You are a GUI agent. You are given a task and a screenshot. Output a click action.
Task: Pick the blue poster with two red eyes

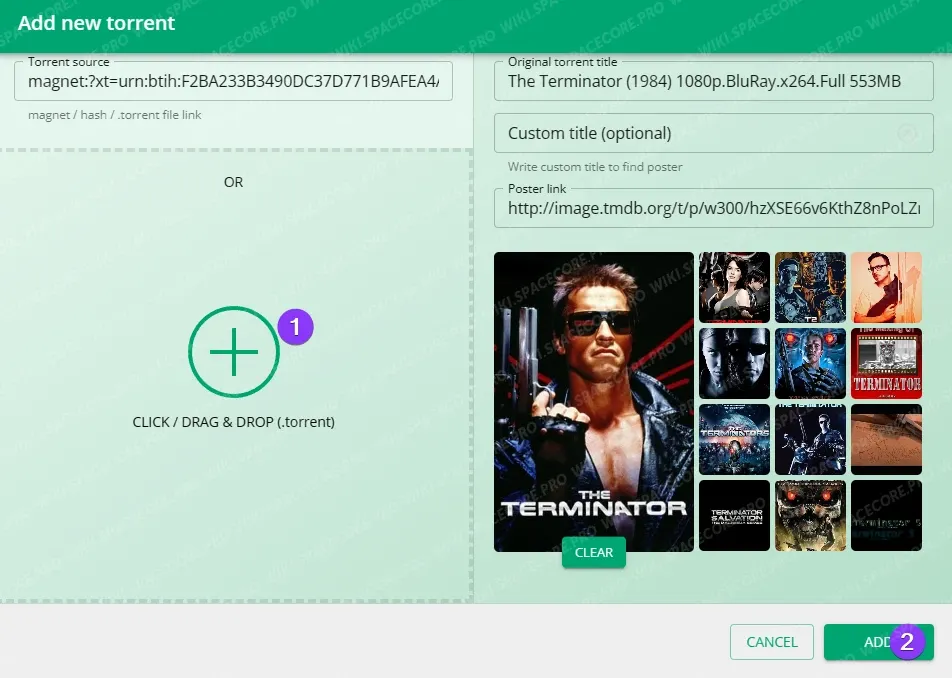click(810, 364)
